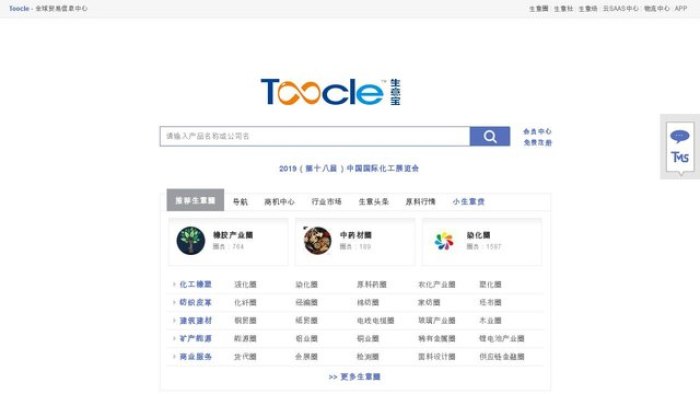Expand the arrow before 矿产能源

[174, 338]
